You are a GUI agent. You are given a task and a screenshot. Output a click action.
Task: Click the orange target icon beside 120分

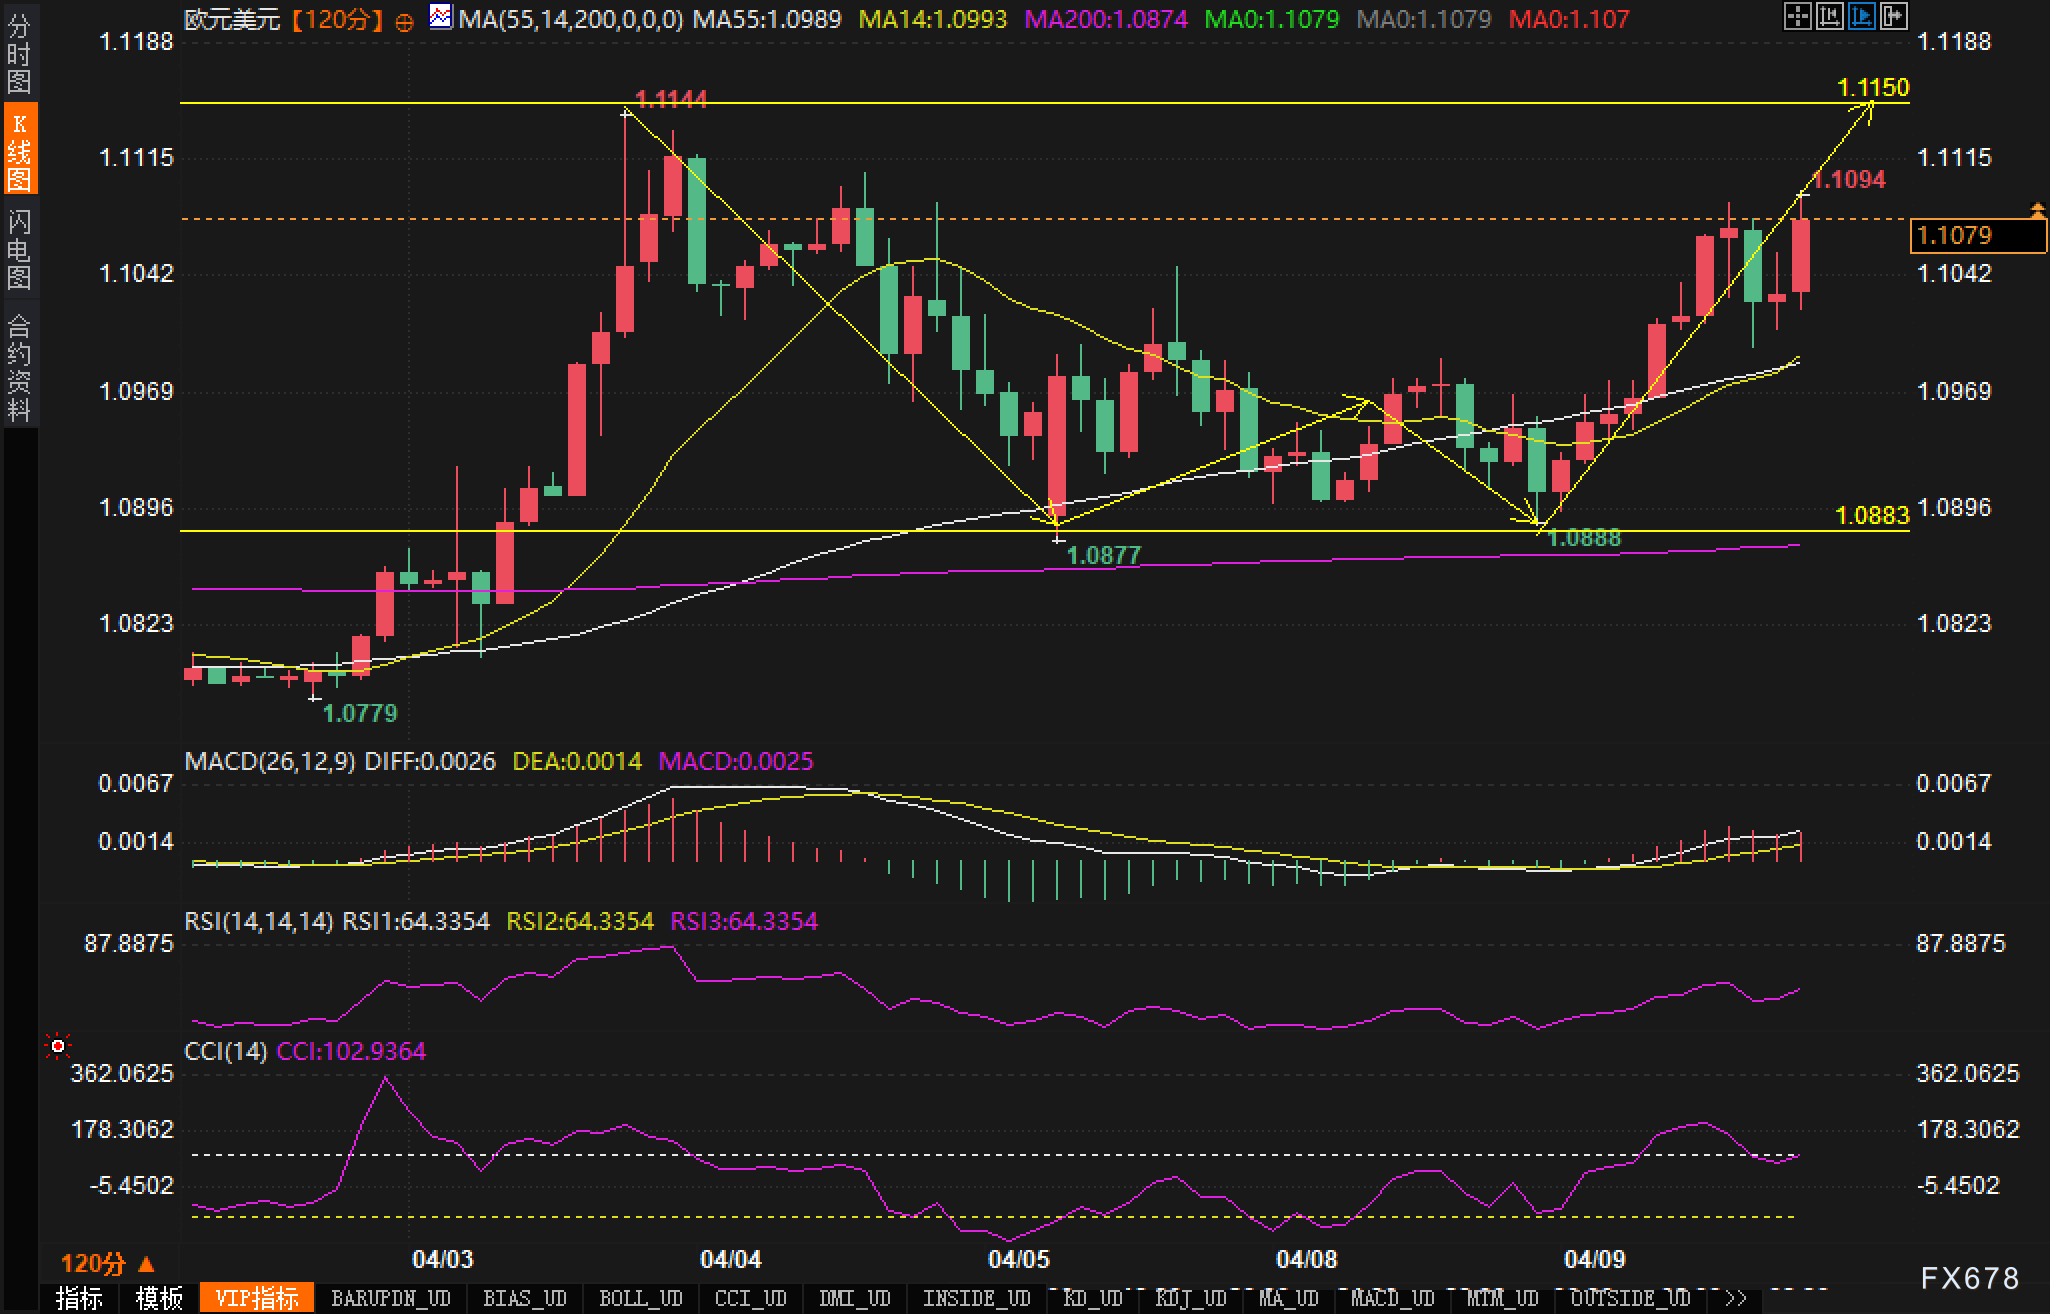point(404,21)
